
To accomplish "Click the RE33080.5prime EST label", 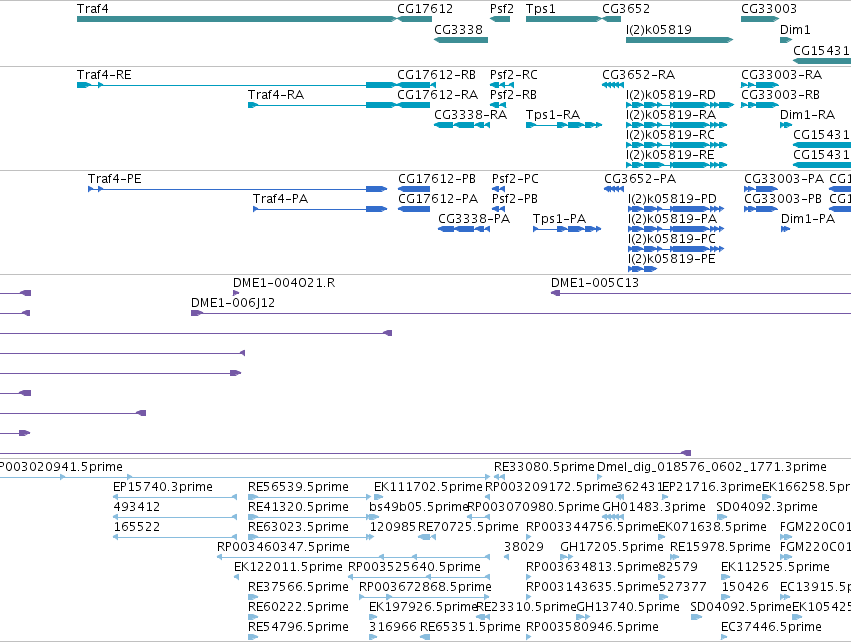I will pyautogui.click(x=544, y=467).
